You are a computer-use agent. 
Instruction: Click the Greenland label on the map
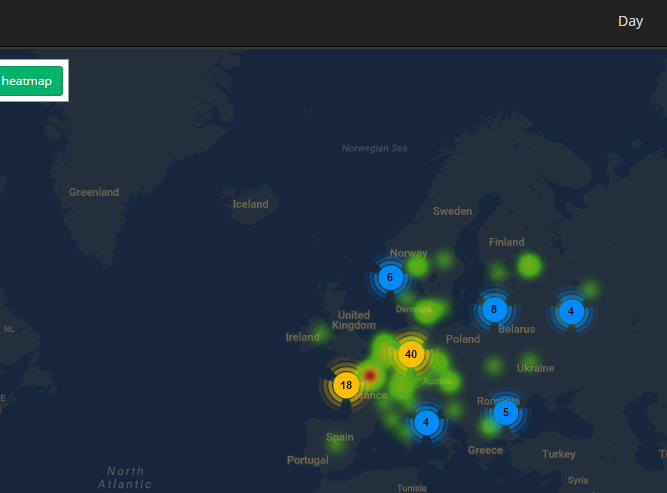[94, 192]
